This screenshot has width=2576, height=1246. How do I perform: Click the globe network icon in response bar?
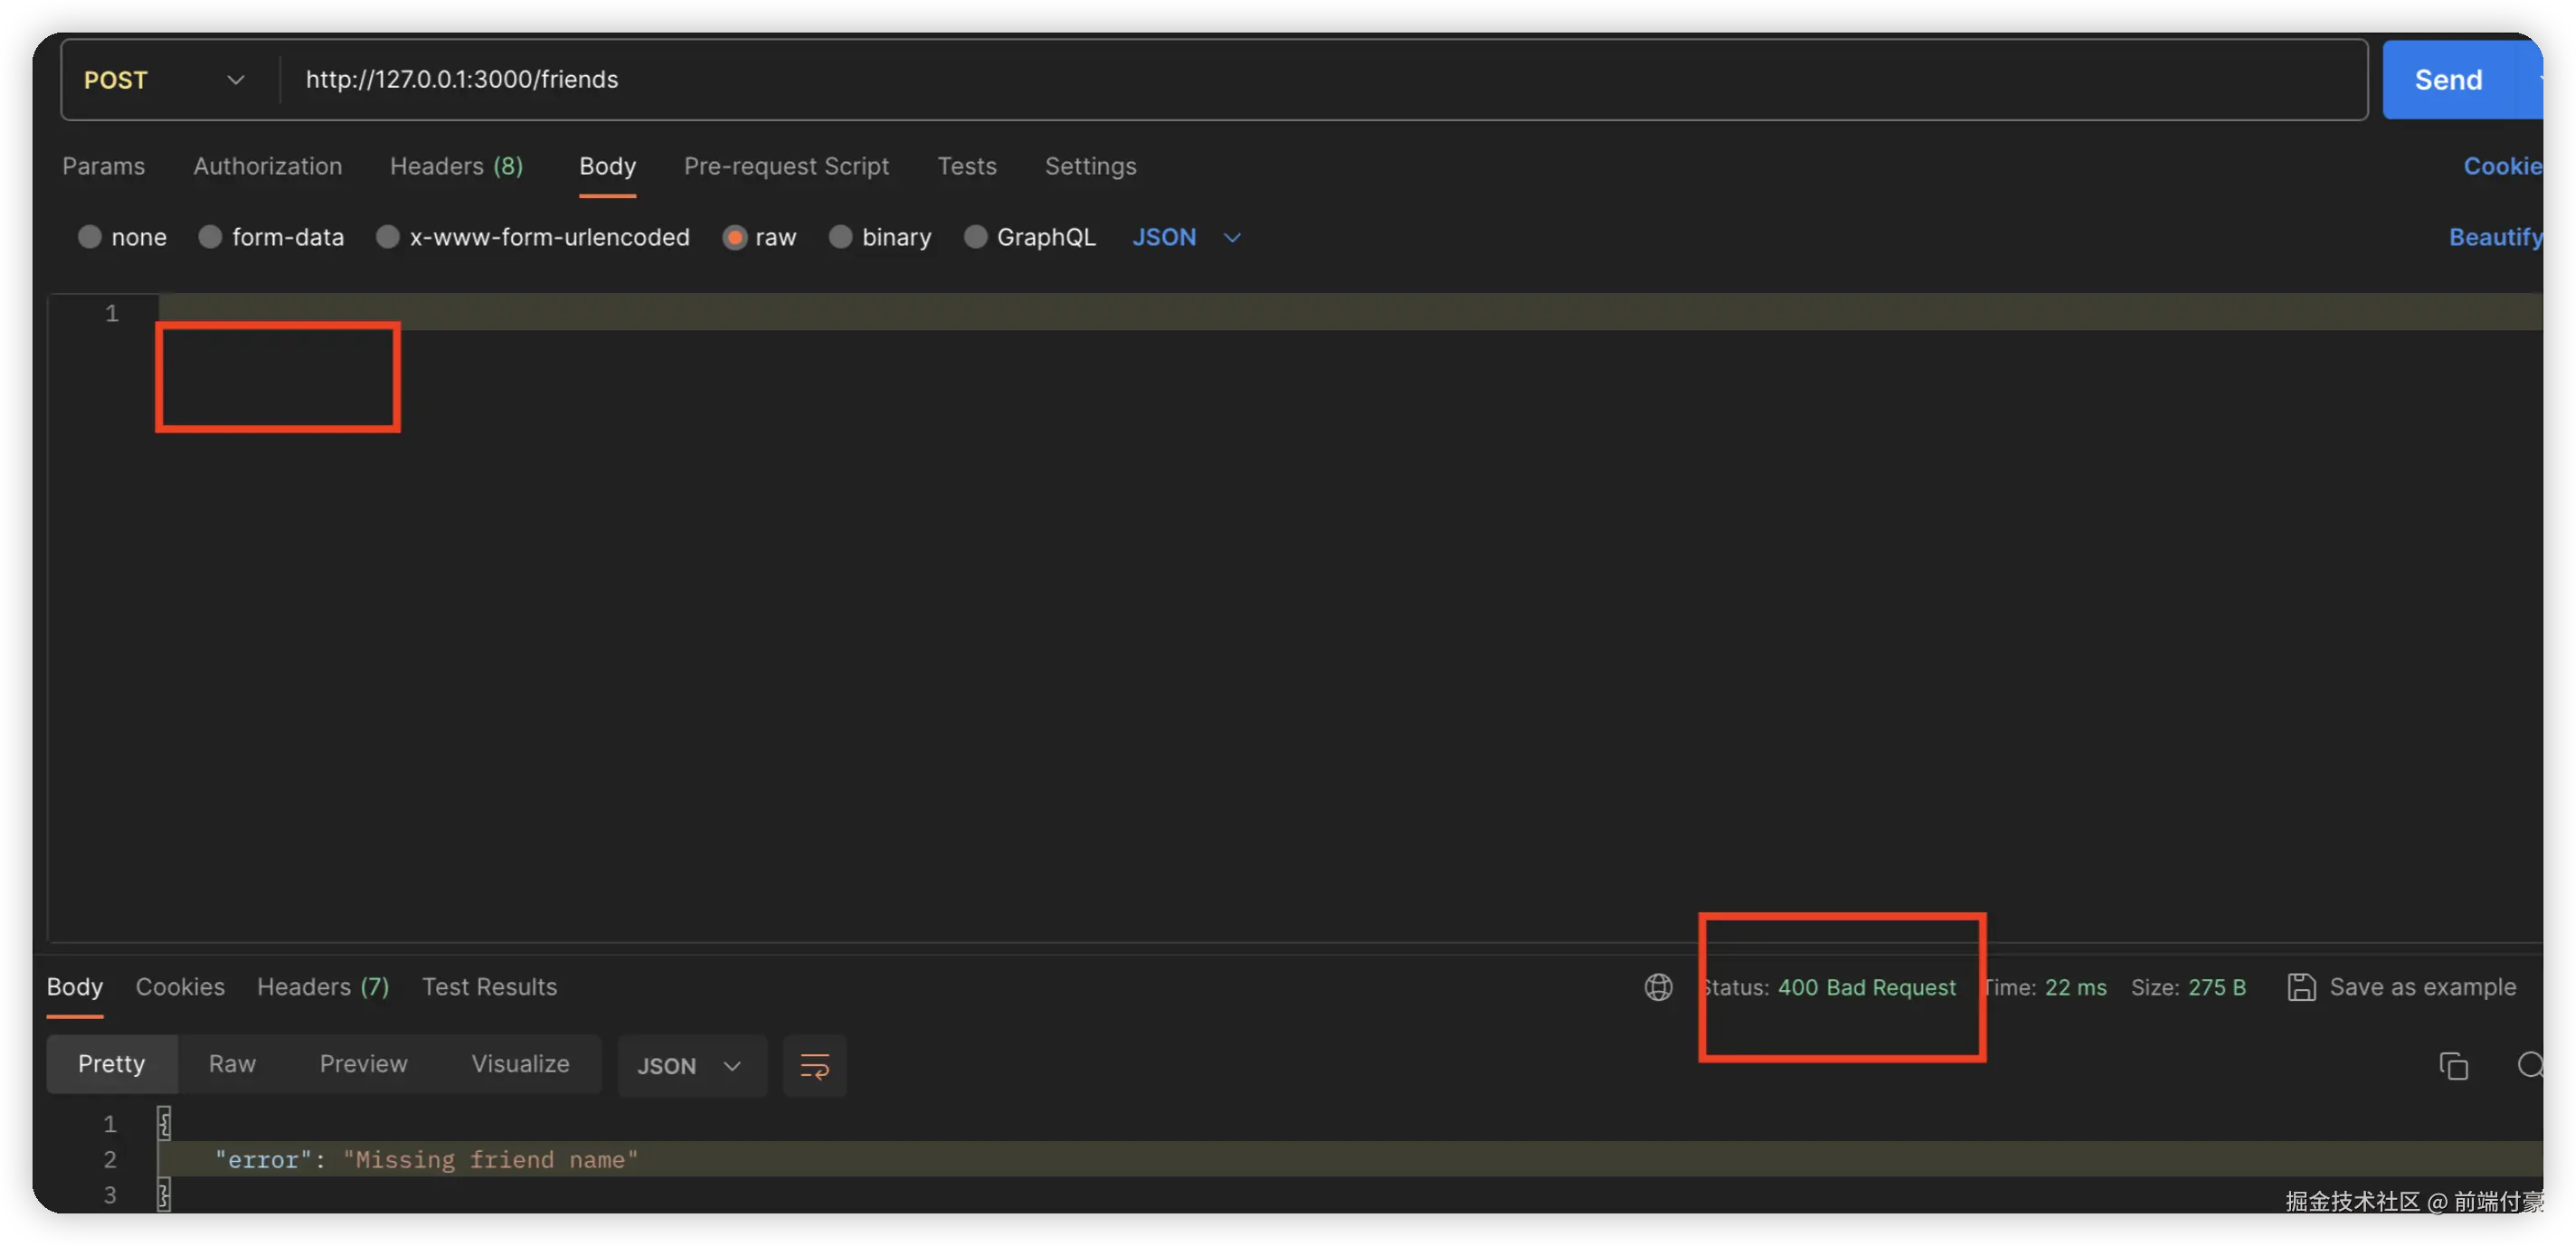pyautogui.click(x=1658, y=987)
